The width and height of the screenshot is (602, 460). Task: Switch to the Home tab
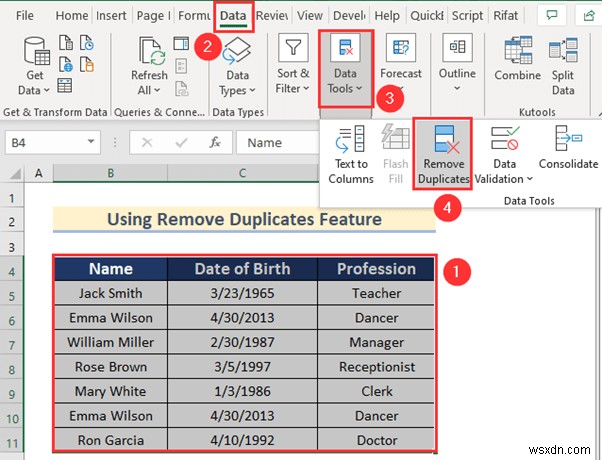point(72,16)
